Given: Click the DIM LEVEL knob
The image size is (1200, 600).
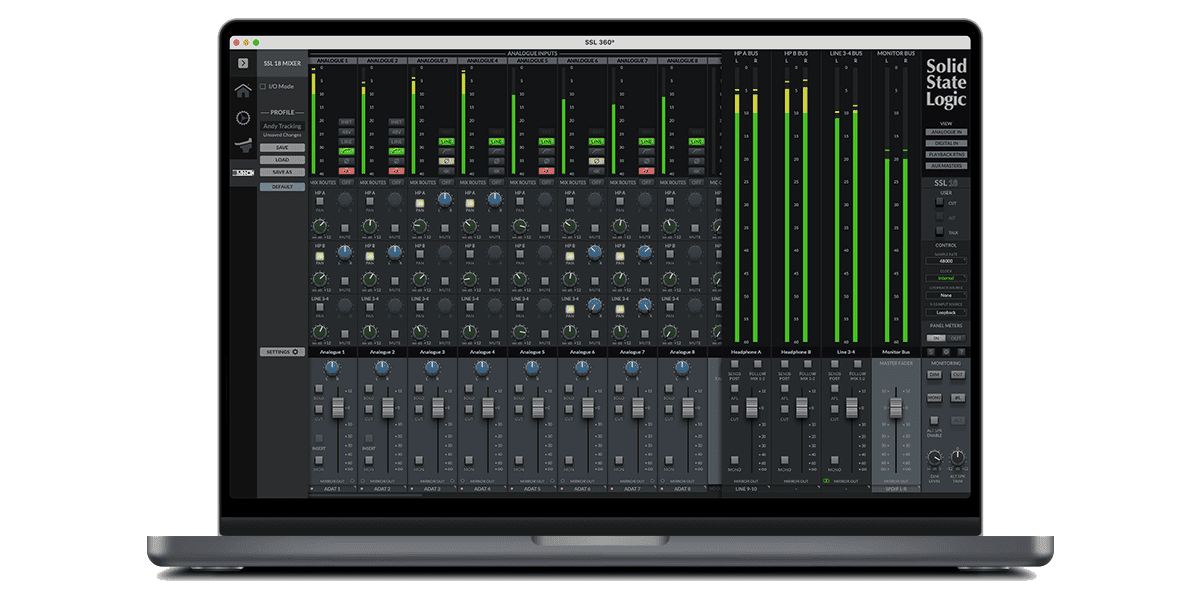Looking at the screenshot, I should coord(934,458).
